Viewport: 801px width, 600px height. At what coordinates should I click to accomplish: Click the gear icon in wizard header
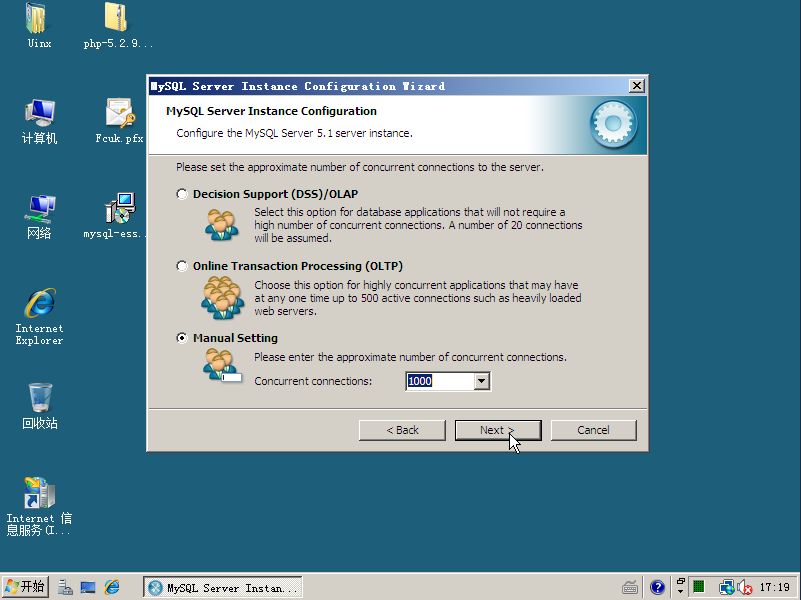(x=613, y=124)
